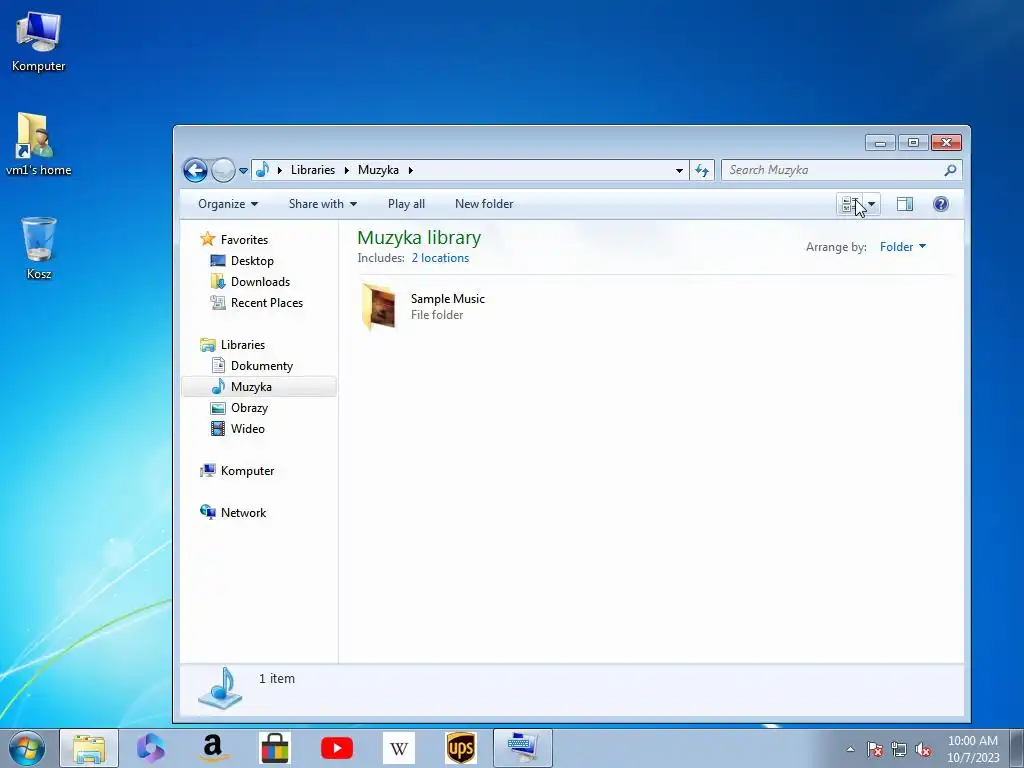
Task: Select Libraries in the address bar breadcrumb
Action: 312,170
